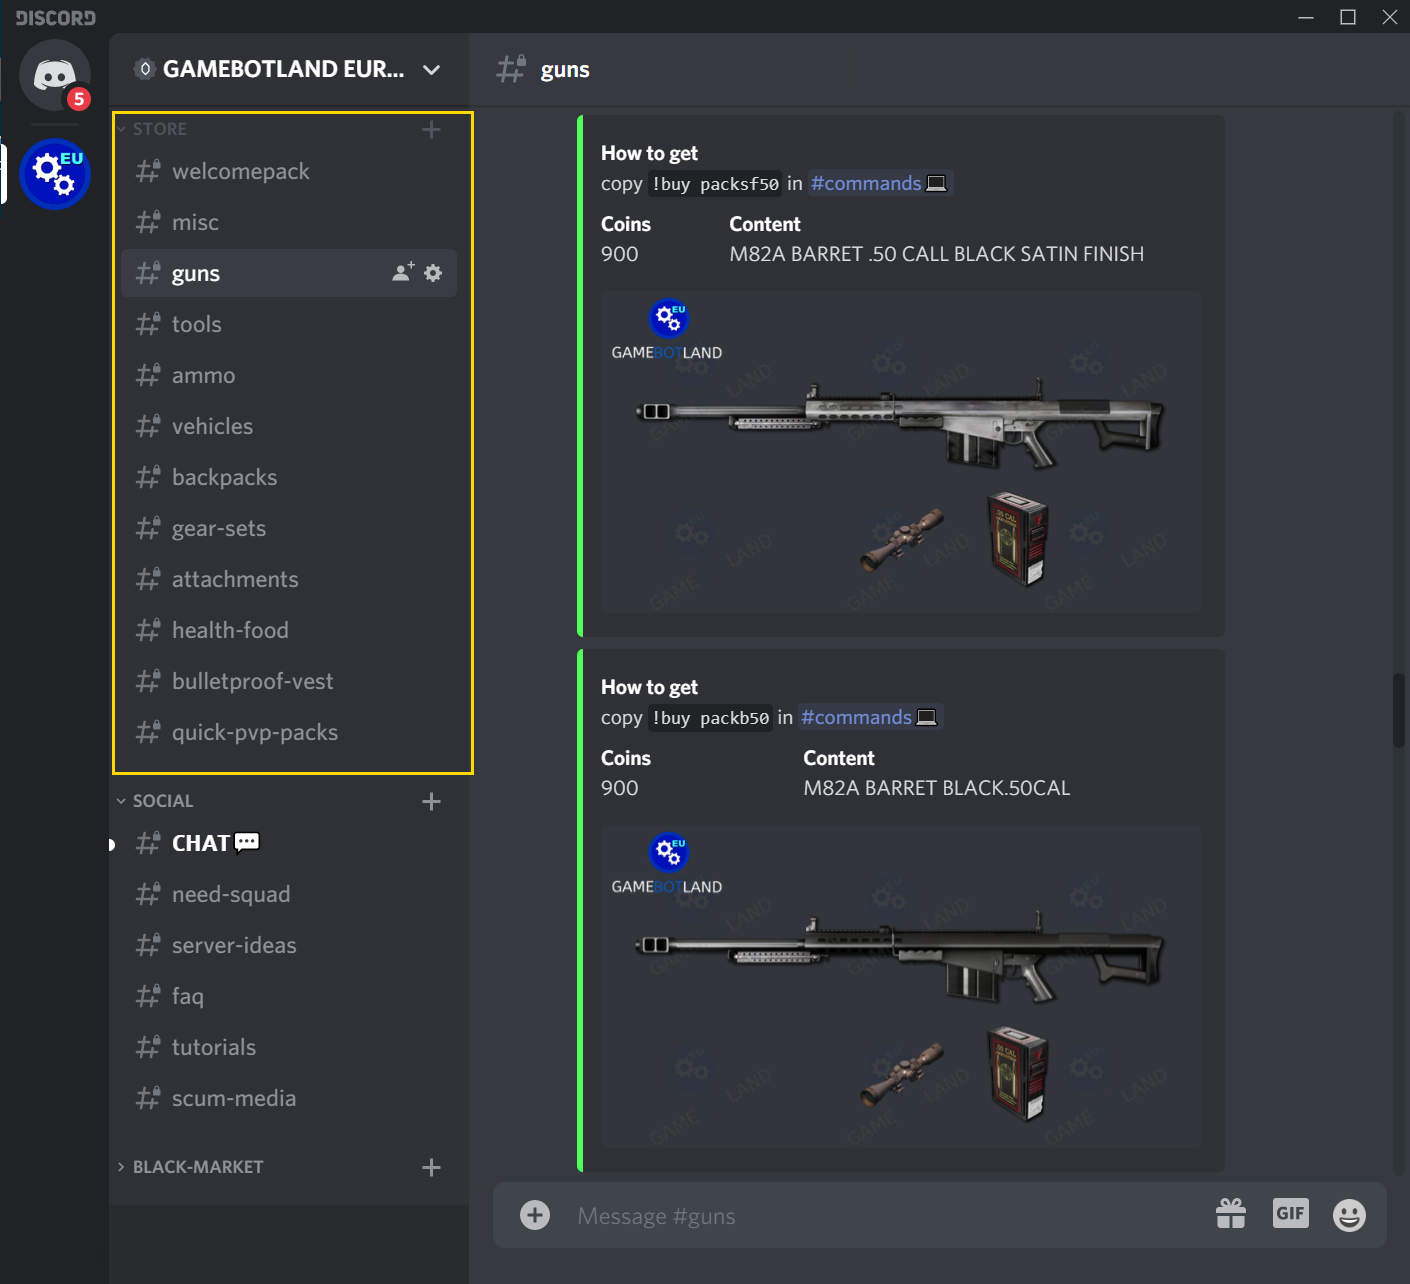Select the GameBotLand EU server icon
The height and width of the screenshot is (1284, 1410).
(55, 174)
